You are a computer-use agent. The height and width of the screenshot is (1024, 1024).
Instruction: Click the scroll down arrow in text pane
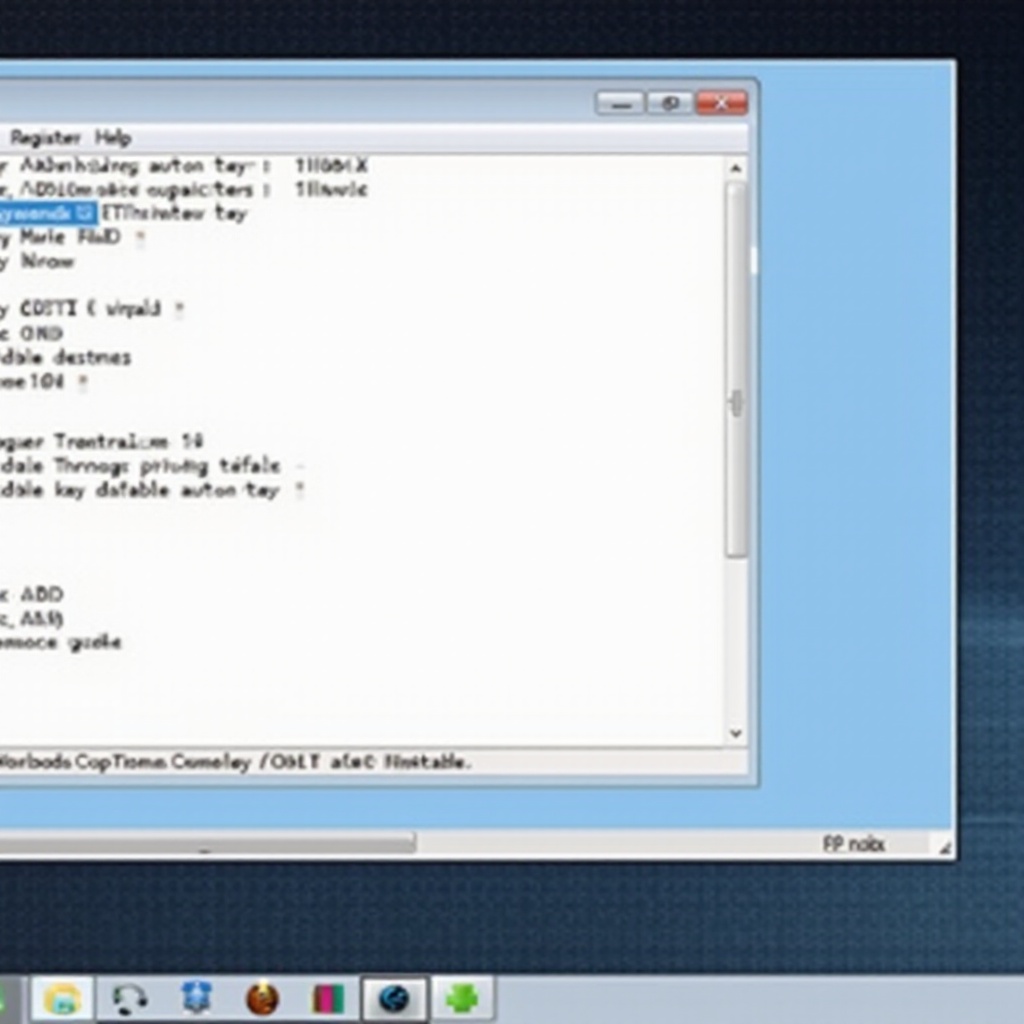click(736, 733)
